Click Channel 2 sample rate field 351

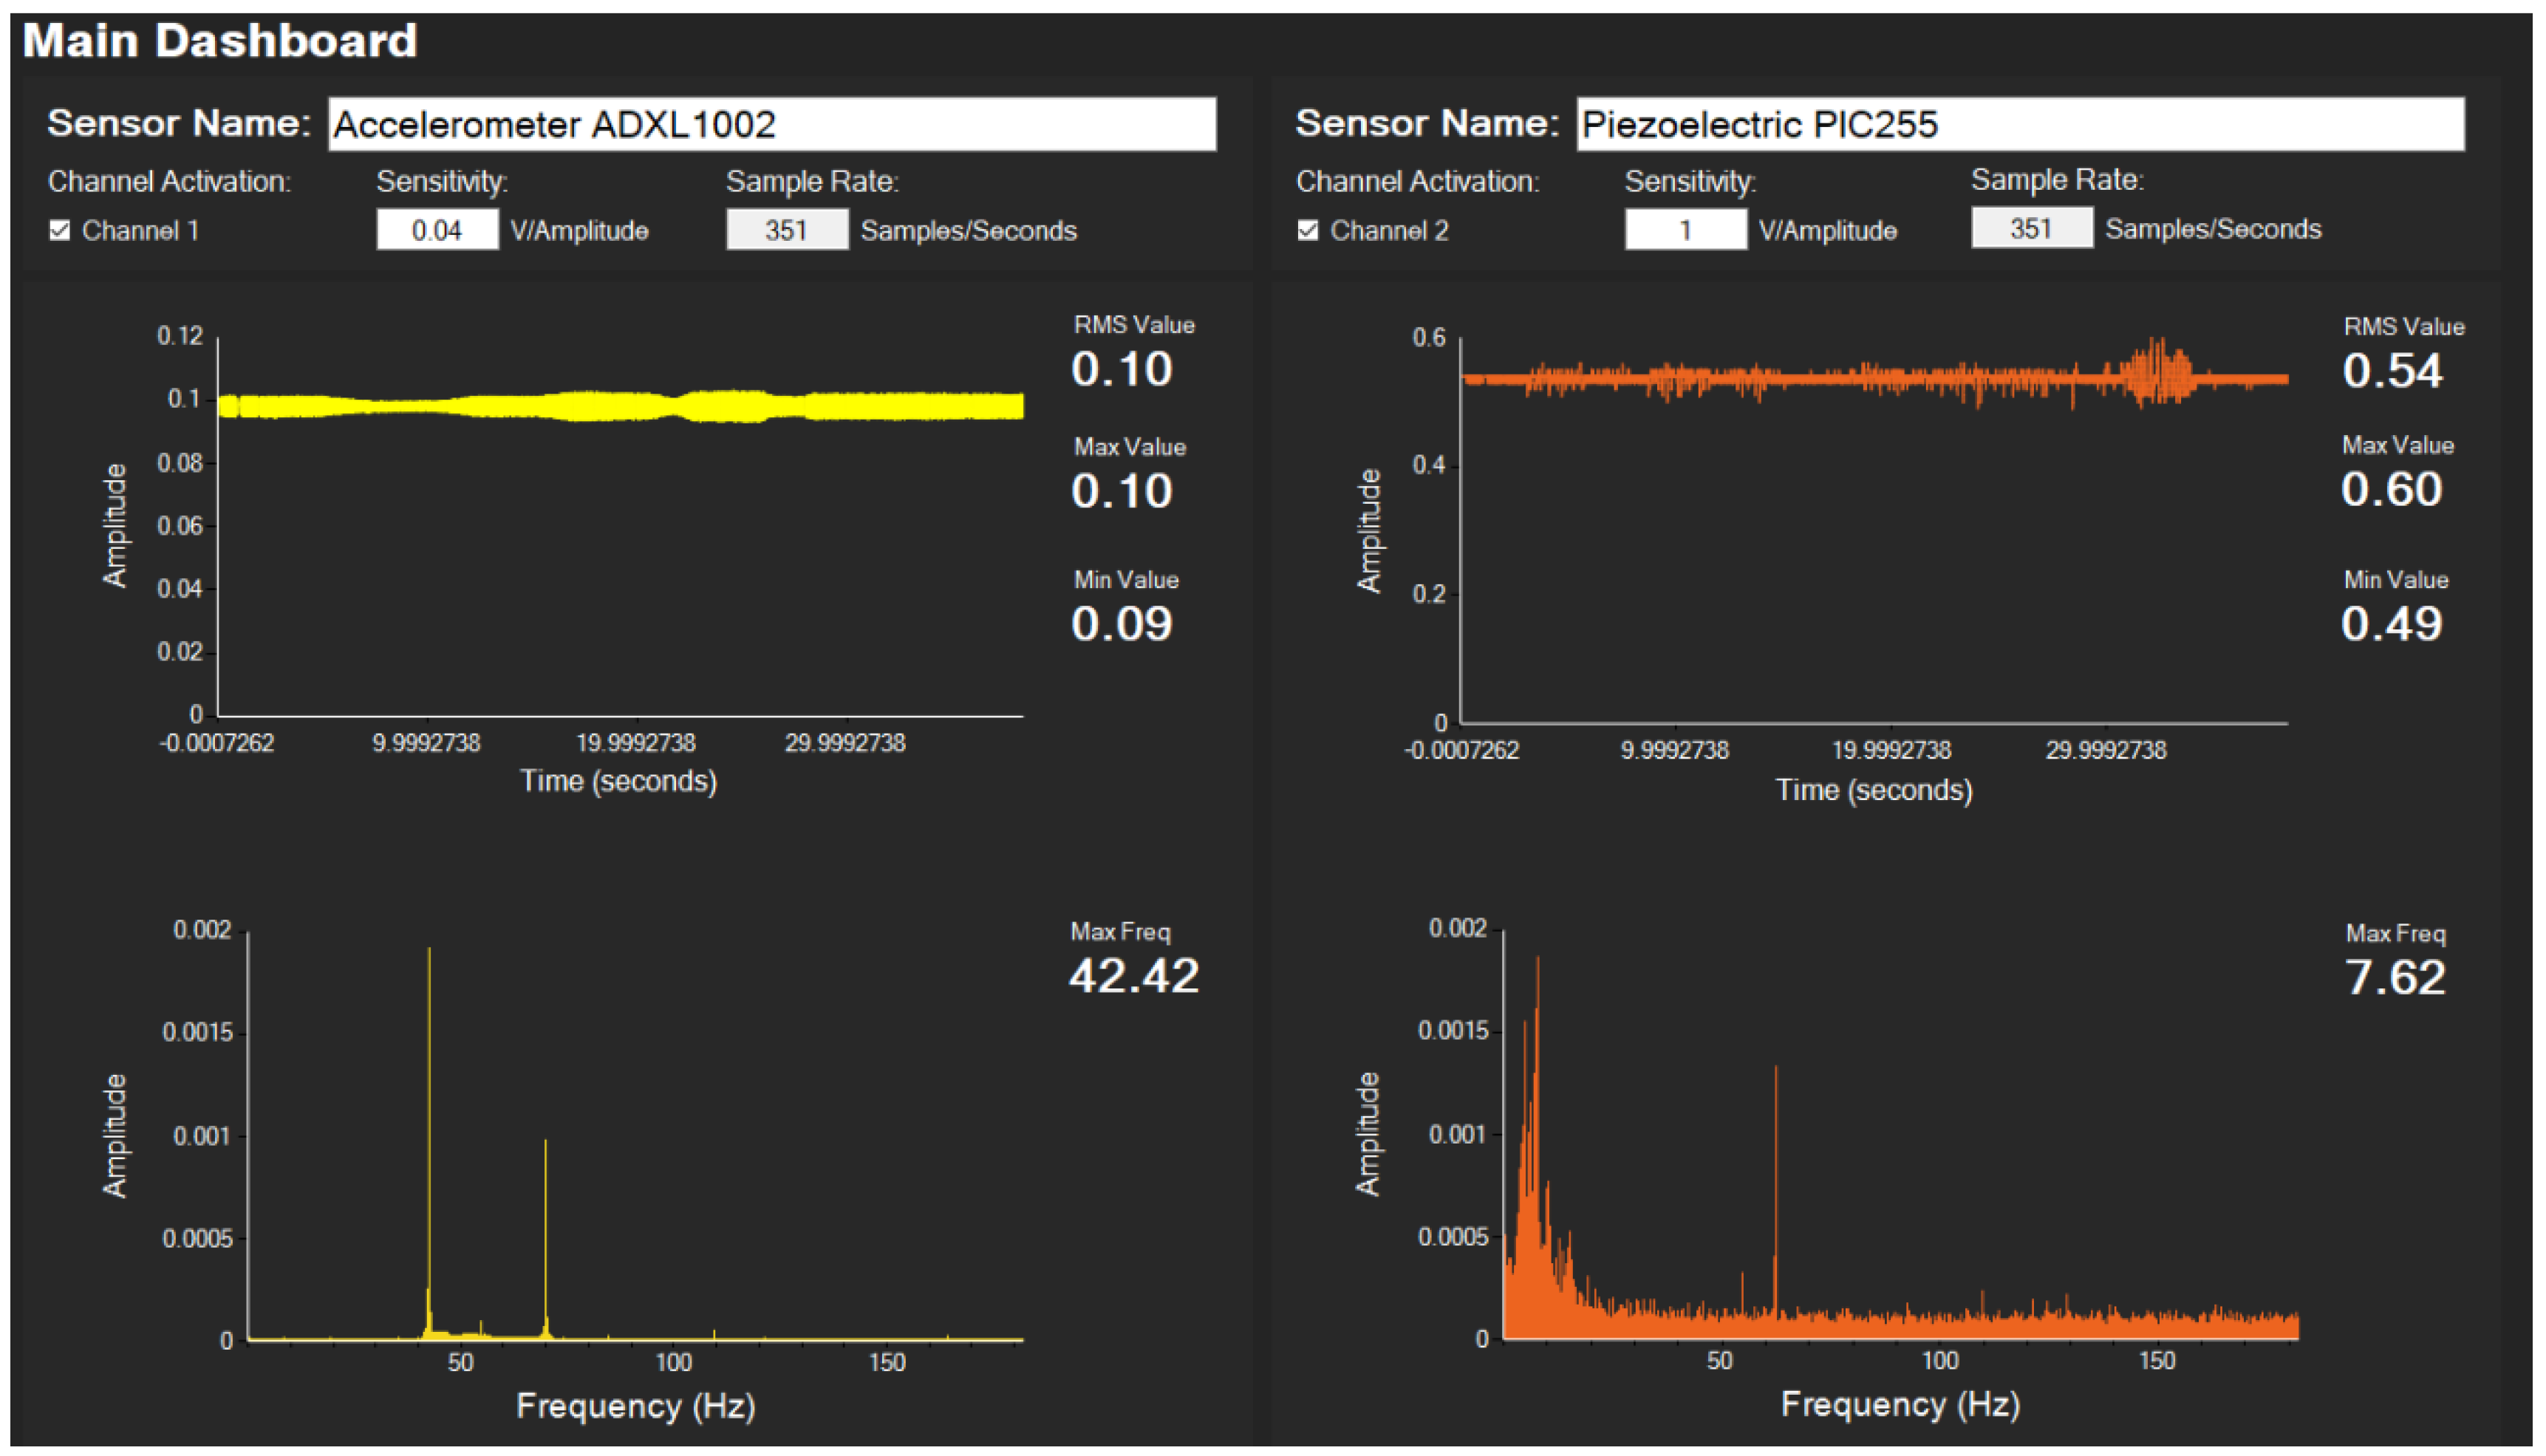(2031, 228)
